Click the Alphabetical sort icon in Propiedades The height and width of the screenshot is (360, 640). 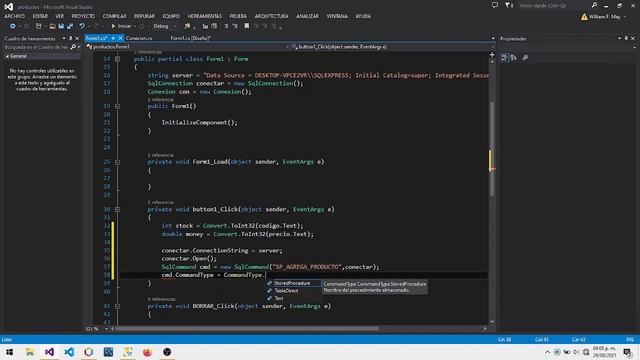click(513, 58)
